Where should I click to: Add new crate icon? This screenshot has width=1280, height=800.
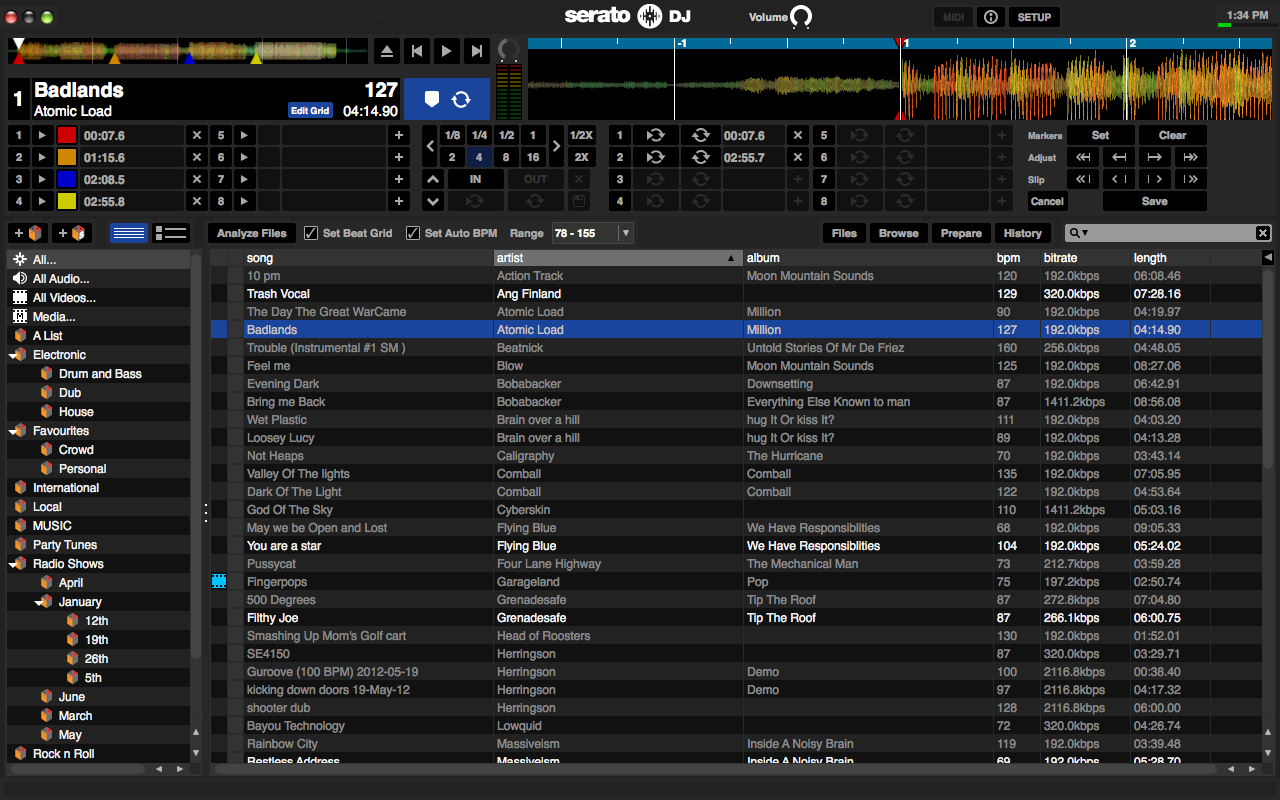(27, 233)
